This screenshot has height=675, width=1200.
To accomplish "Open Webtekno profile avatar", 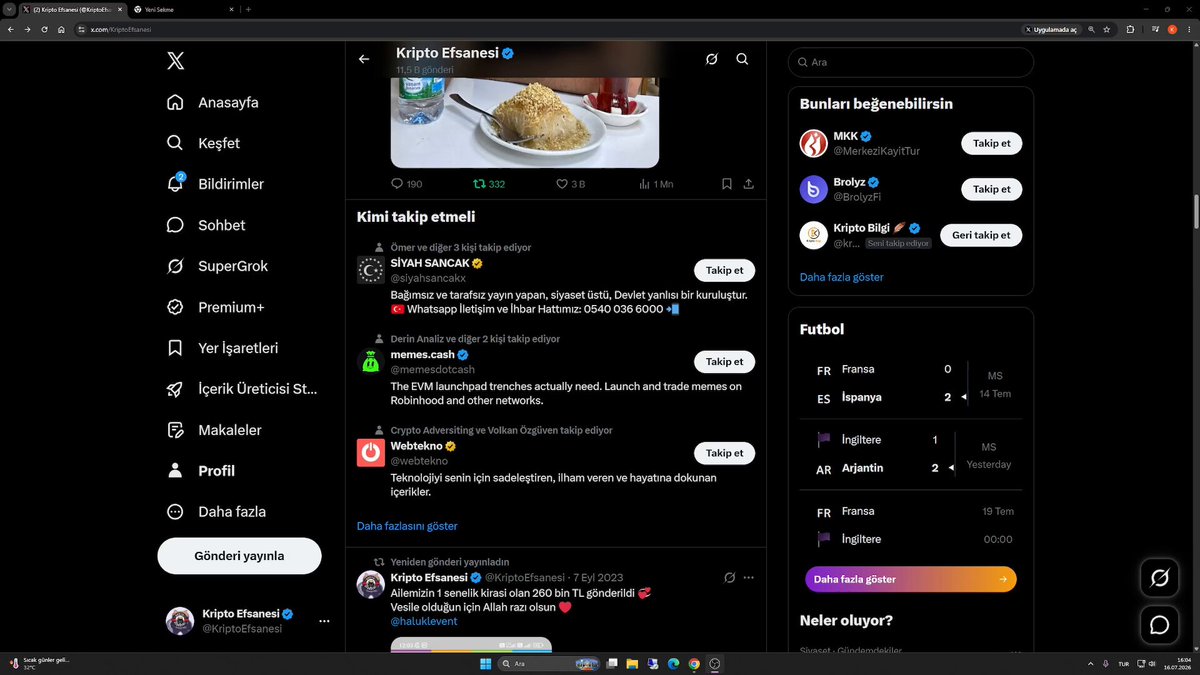I will tap(371, 453).
